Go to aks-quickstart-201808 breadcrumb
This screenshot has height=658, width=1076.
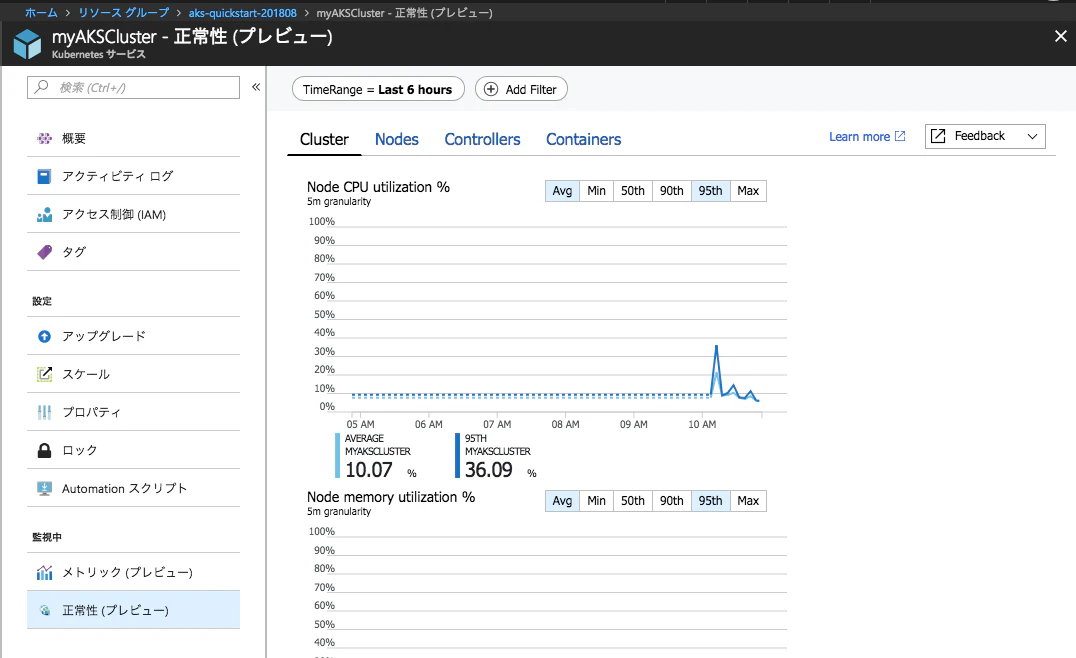pos(243,13)
